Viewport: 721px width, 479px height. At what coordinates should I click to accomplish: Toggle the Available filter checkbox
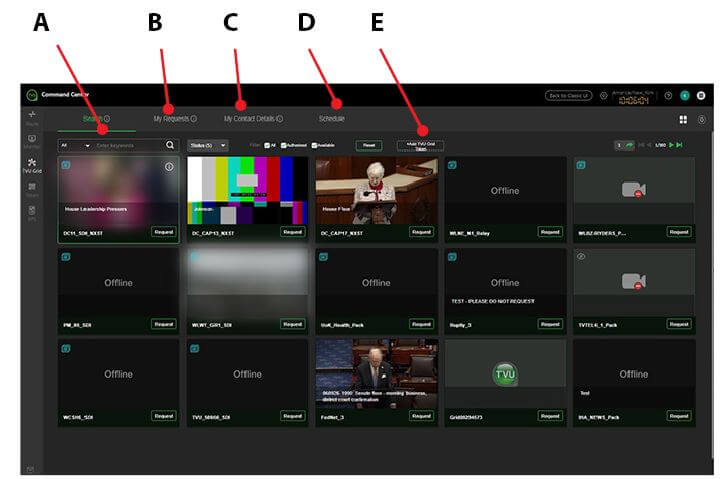[315, 145]
